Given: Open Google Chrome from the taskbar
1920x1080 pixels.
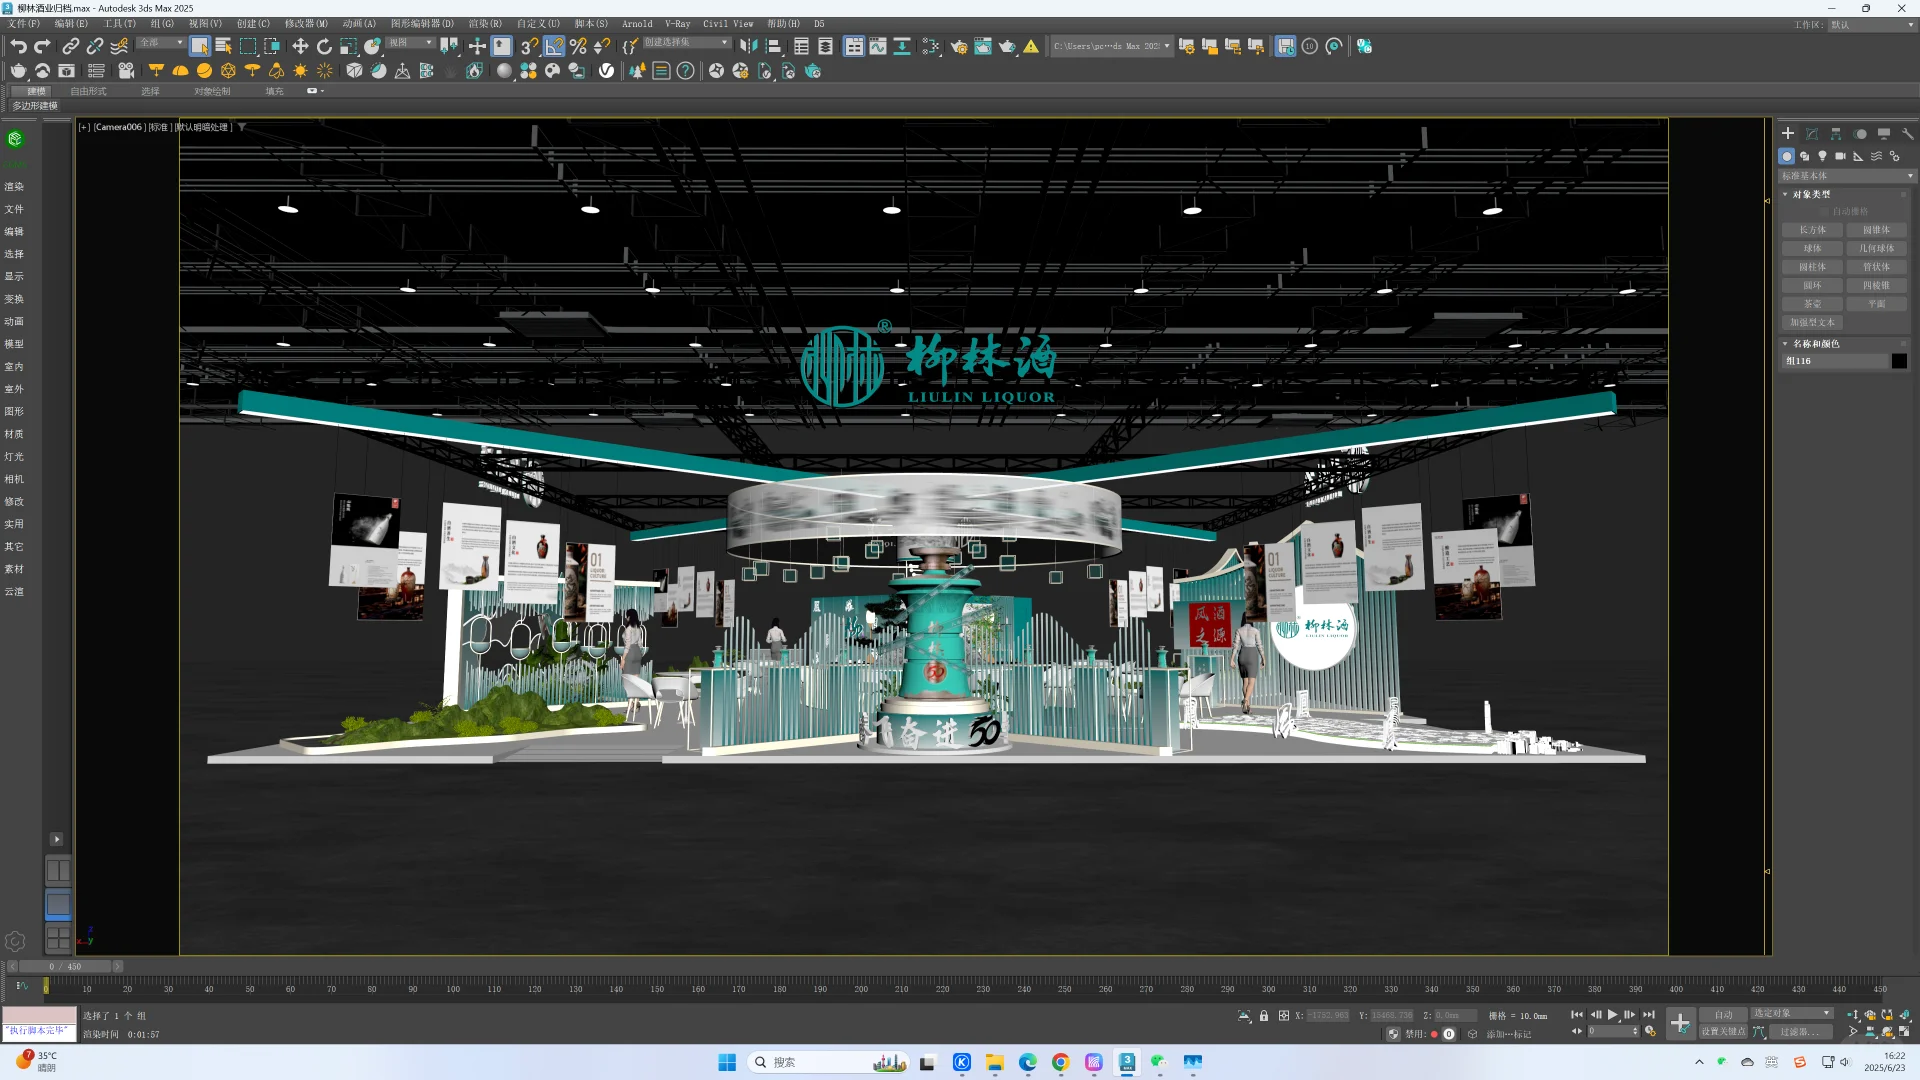Looking at the screenshot, I should [x=1061, y=1062].
